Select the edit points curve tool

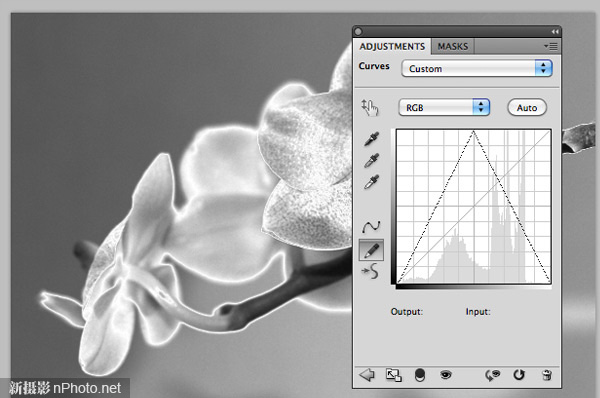tap(371, 227)
